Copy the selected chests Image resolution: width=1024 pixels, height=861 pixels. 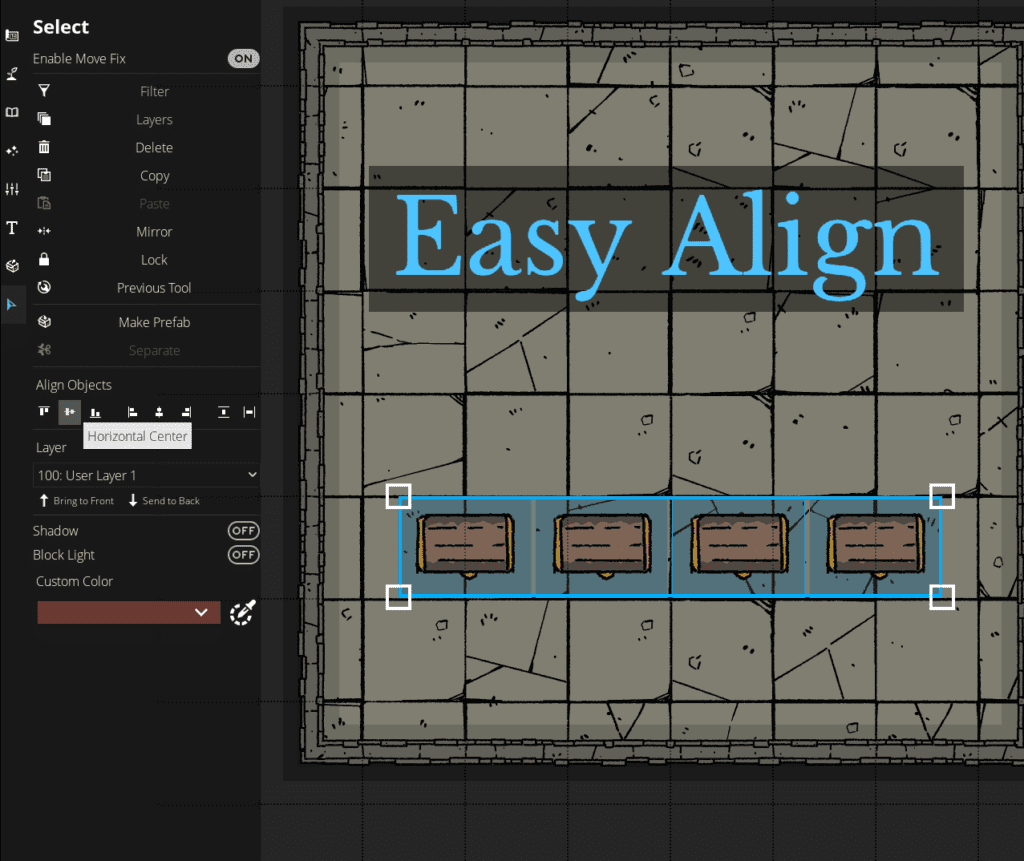click(147, 176)
